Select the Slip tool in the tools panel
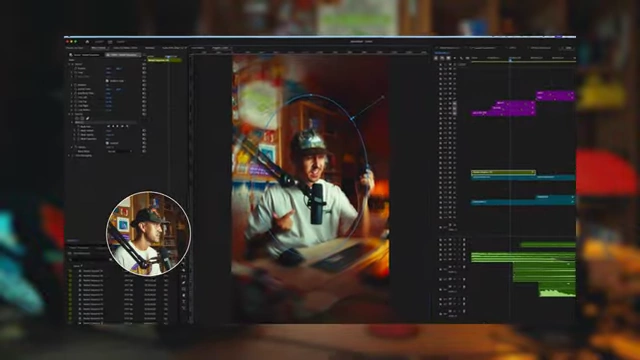 tap(183, 276)
